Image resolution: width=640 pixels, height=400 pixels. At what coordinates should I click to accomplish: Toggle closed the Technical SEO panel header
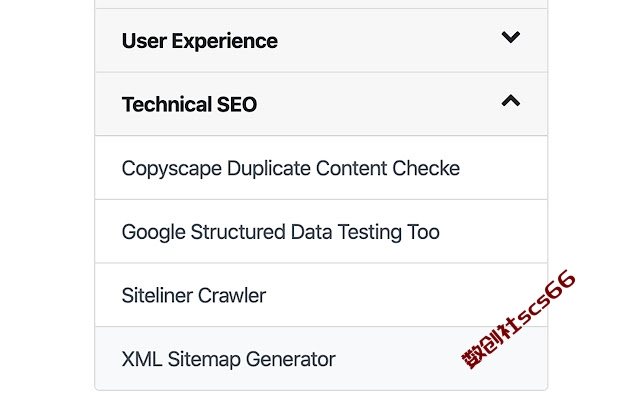click(321, 104)
